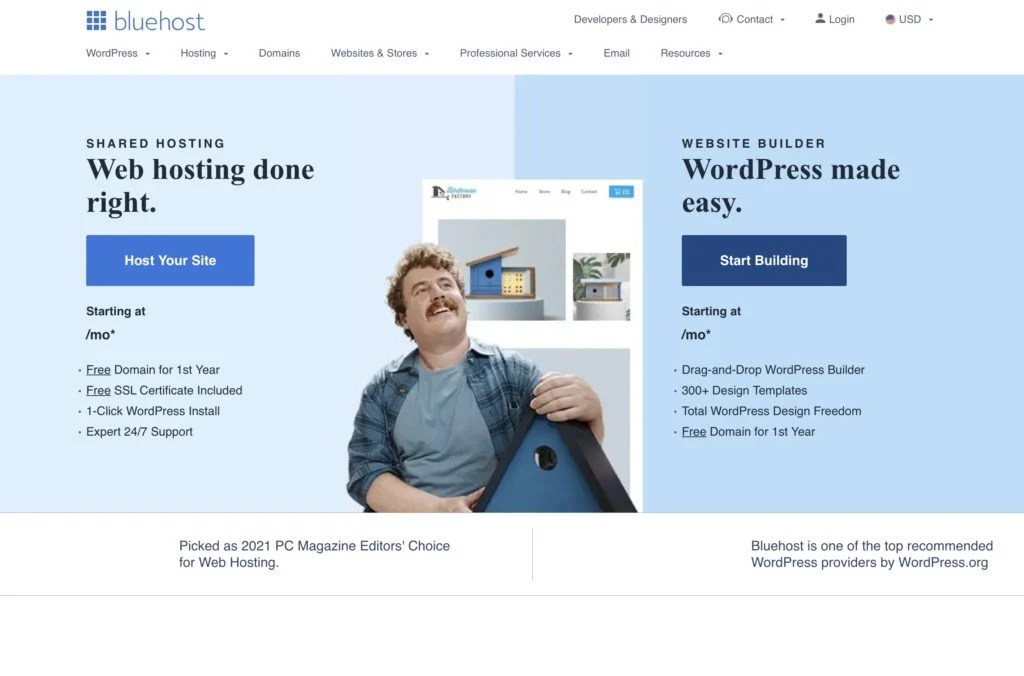This screenshot has height=676, width=1024.
Task: Open the Free Domain for 1st Year link
Action: [x=97, y=369]
